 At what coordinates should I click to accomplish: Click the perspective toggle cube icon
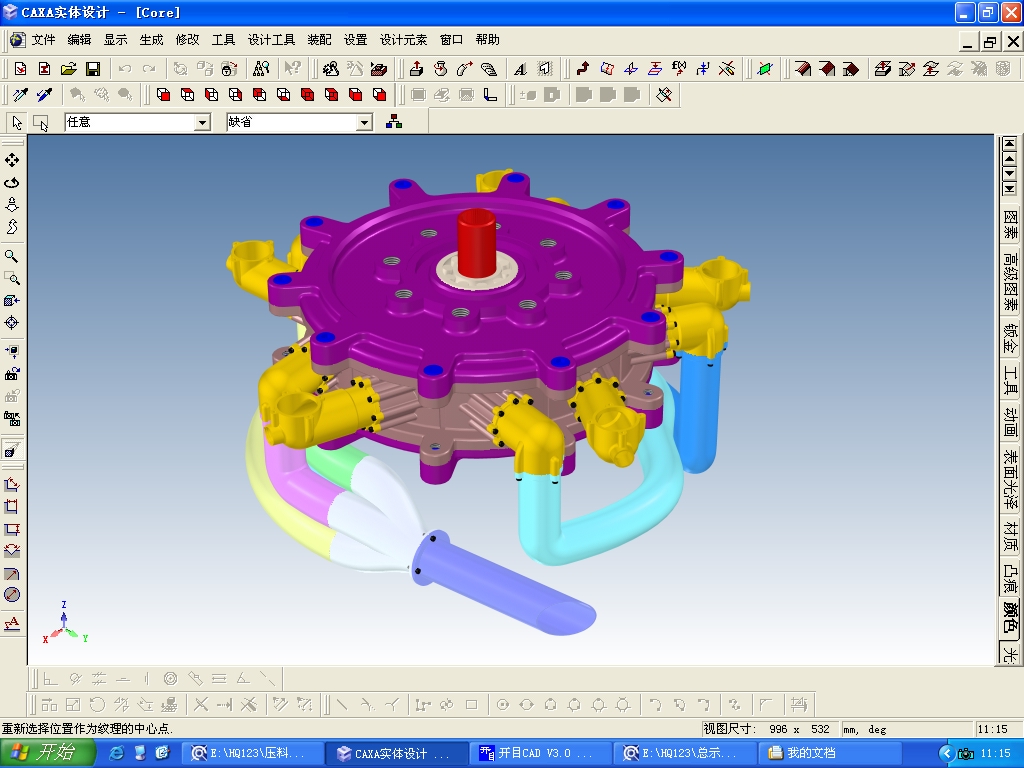click(12, 450)
